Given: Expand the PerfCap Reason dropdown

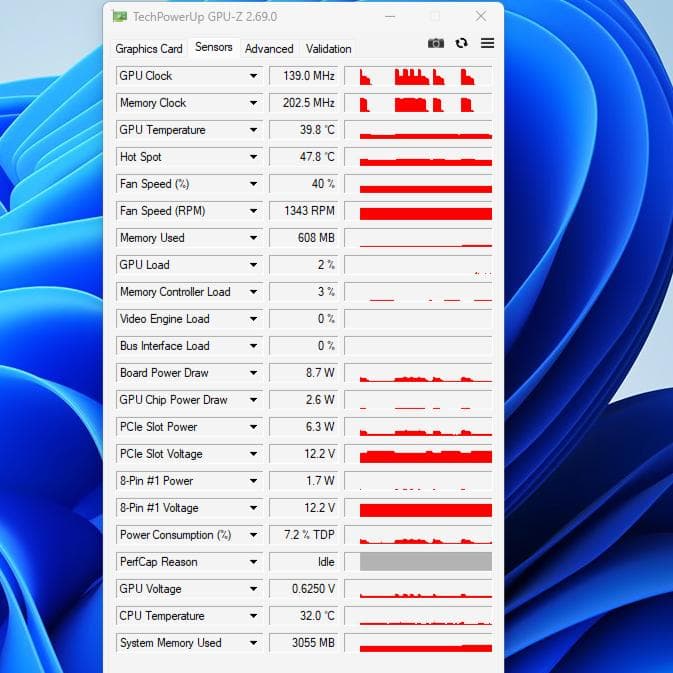Looking at the screenshot, I should click(x=254, y=563).
